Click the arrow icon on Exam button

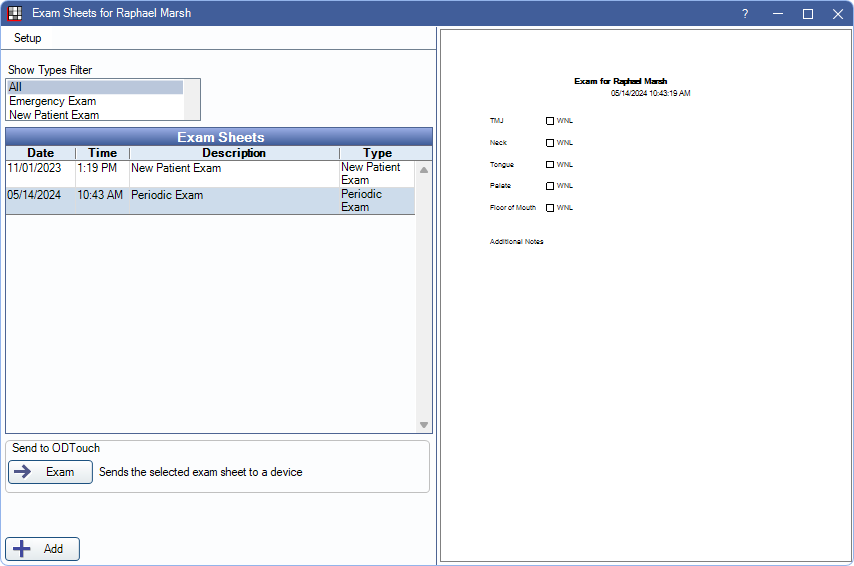23,472
